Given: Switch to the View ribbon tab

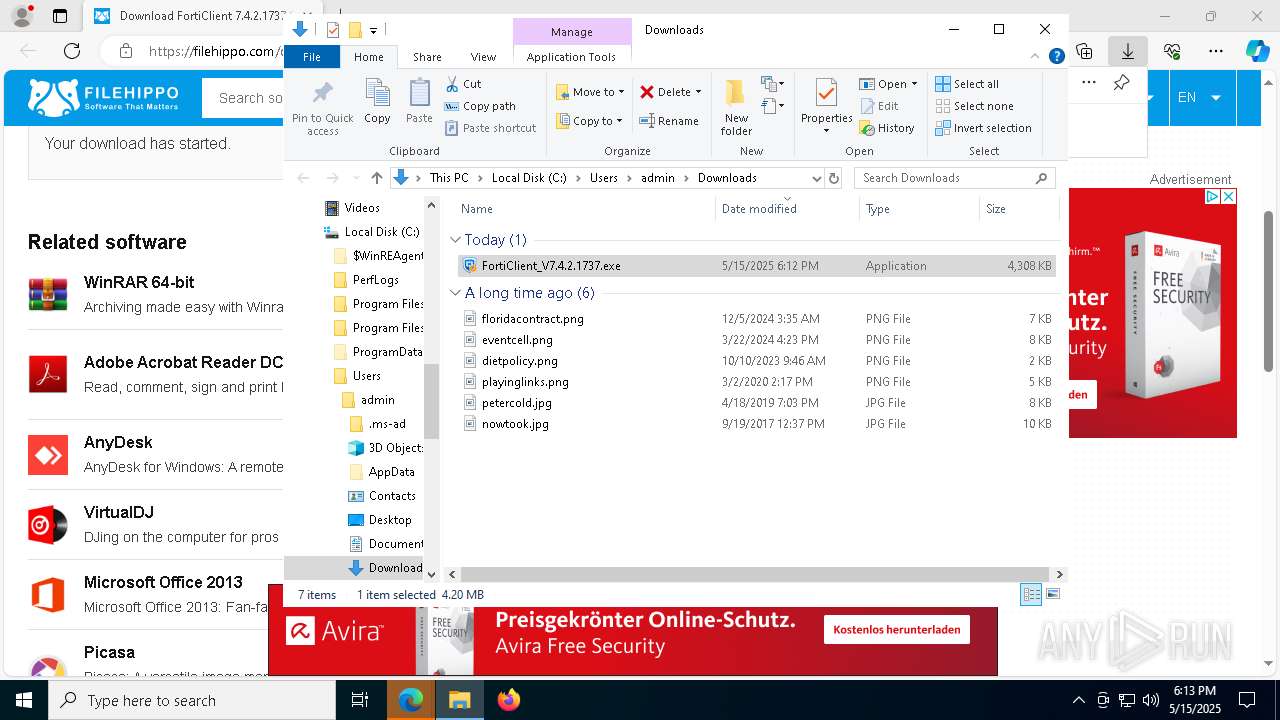Looking at the screenshot, I should (483, 57).
